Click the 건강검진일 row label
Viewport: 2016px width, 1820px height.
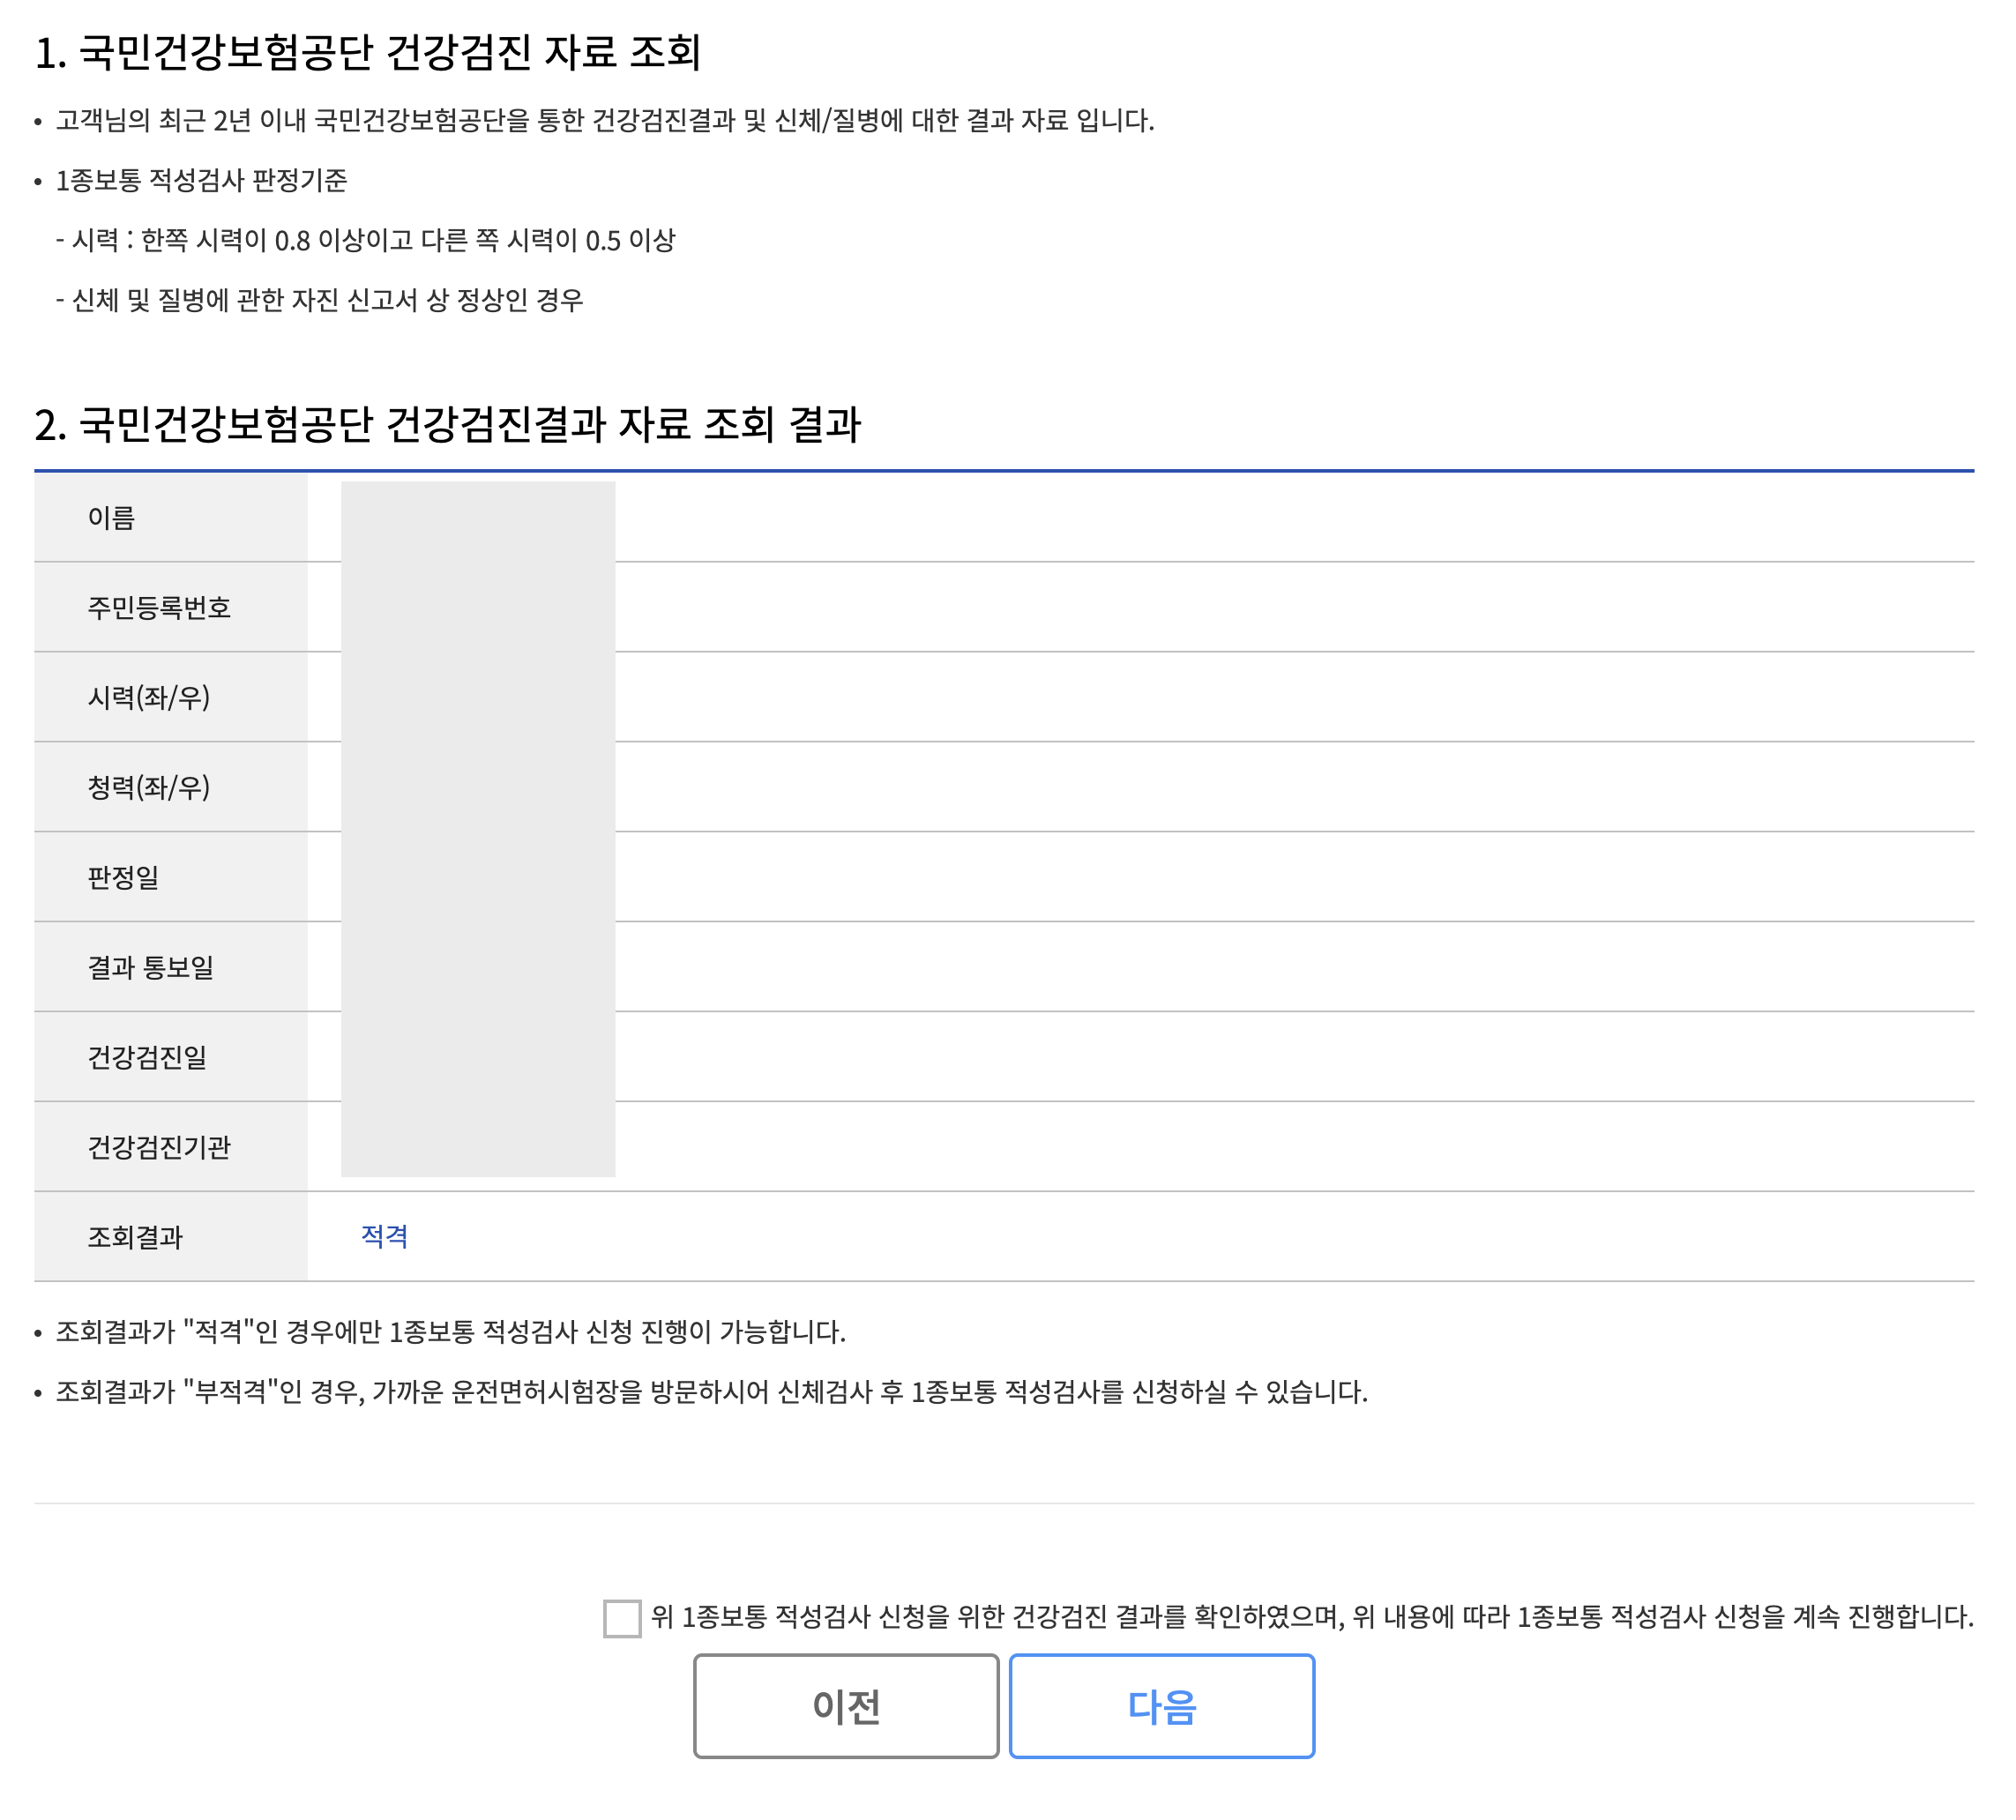147,1057
